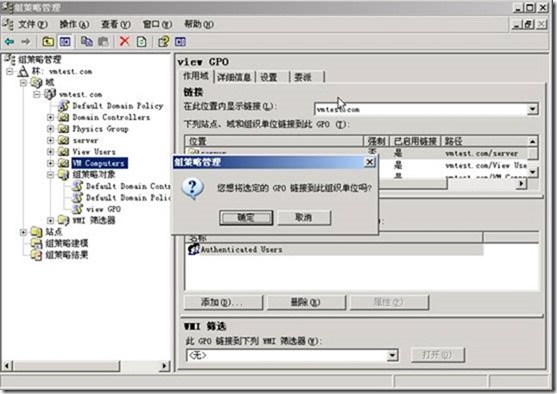557x394 pixels.
Task: Select the Authenticated Users entry
Action: tap(241, 249)
